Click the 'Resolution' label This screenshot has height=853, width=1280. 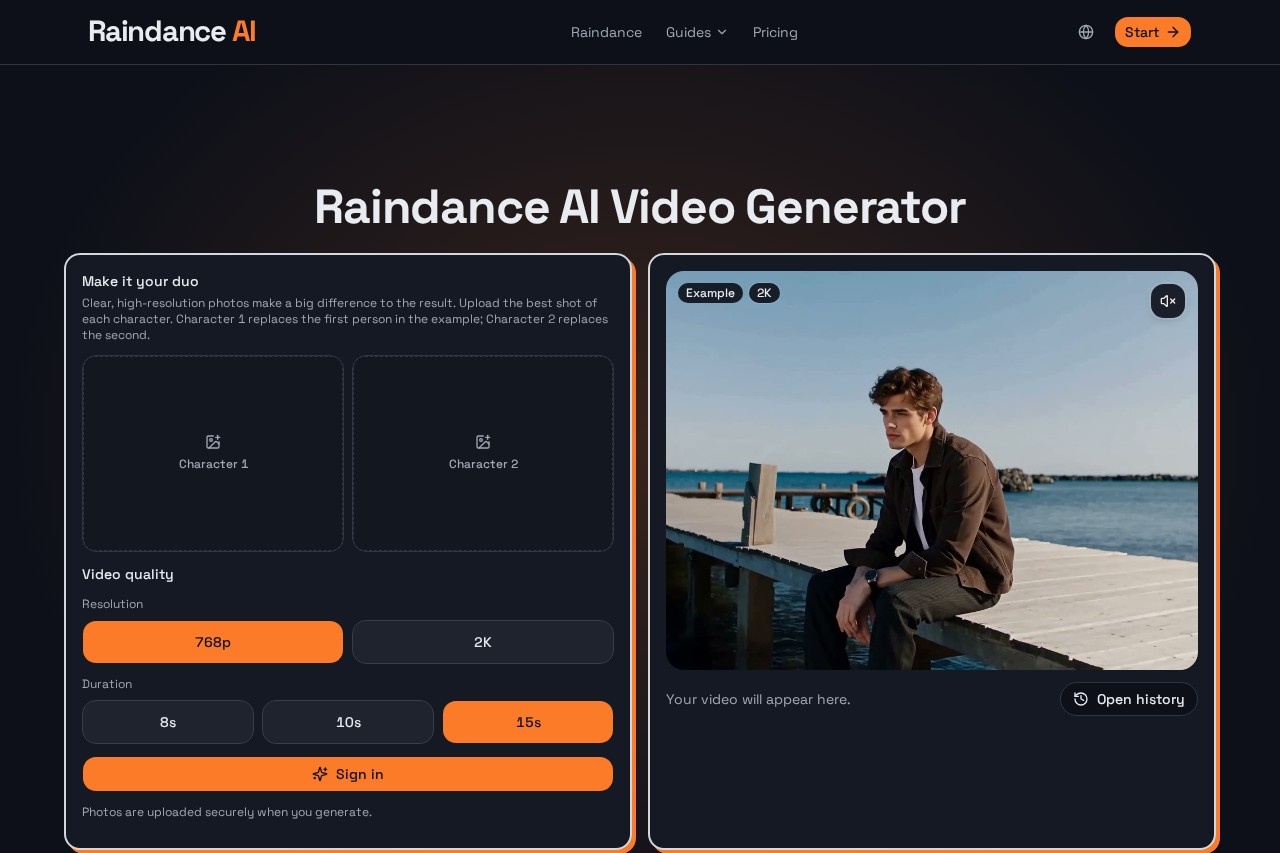click(112, 604)
